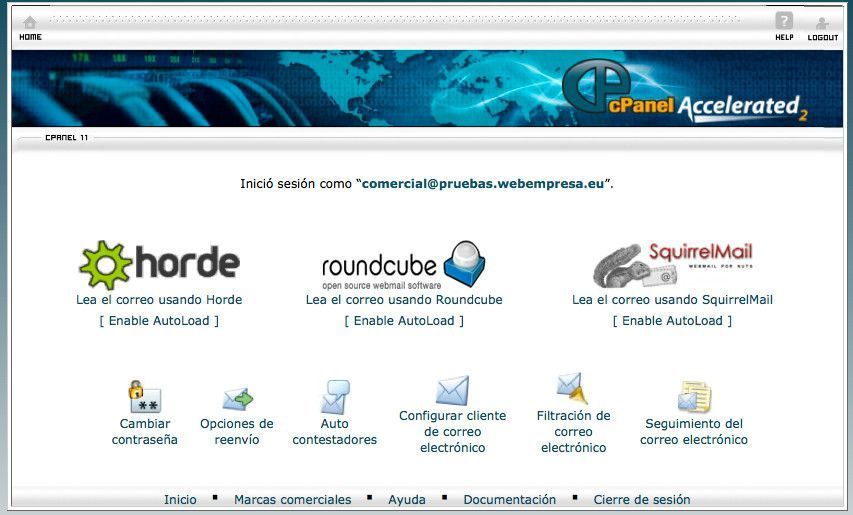Click 'Seguimiento del correo electrónico' text
The image size is (853, 515).
pos(694,432)
